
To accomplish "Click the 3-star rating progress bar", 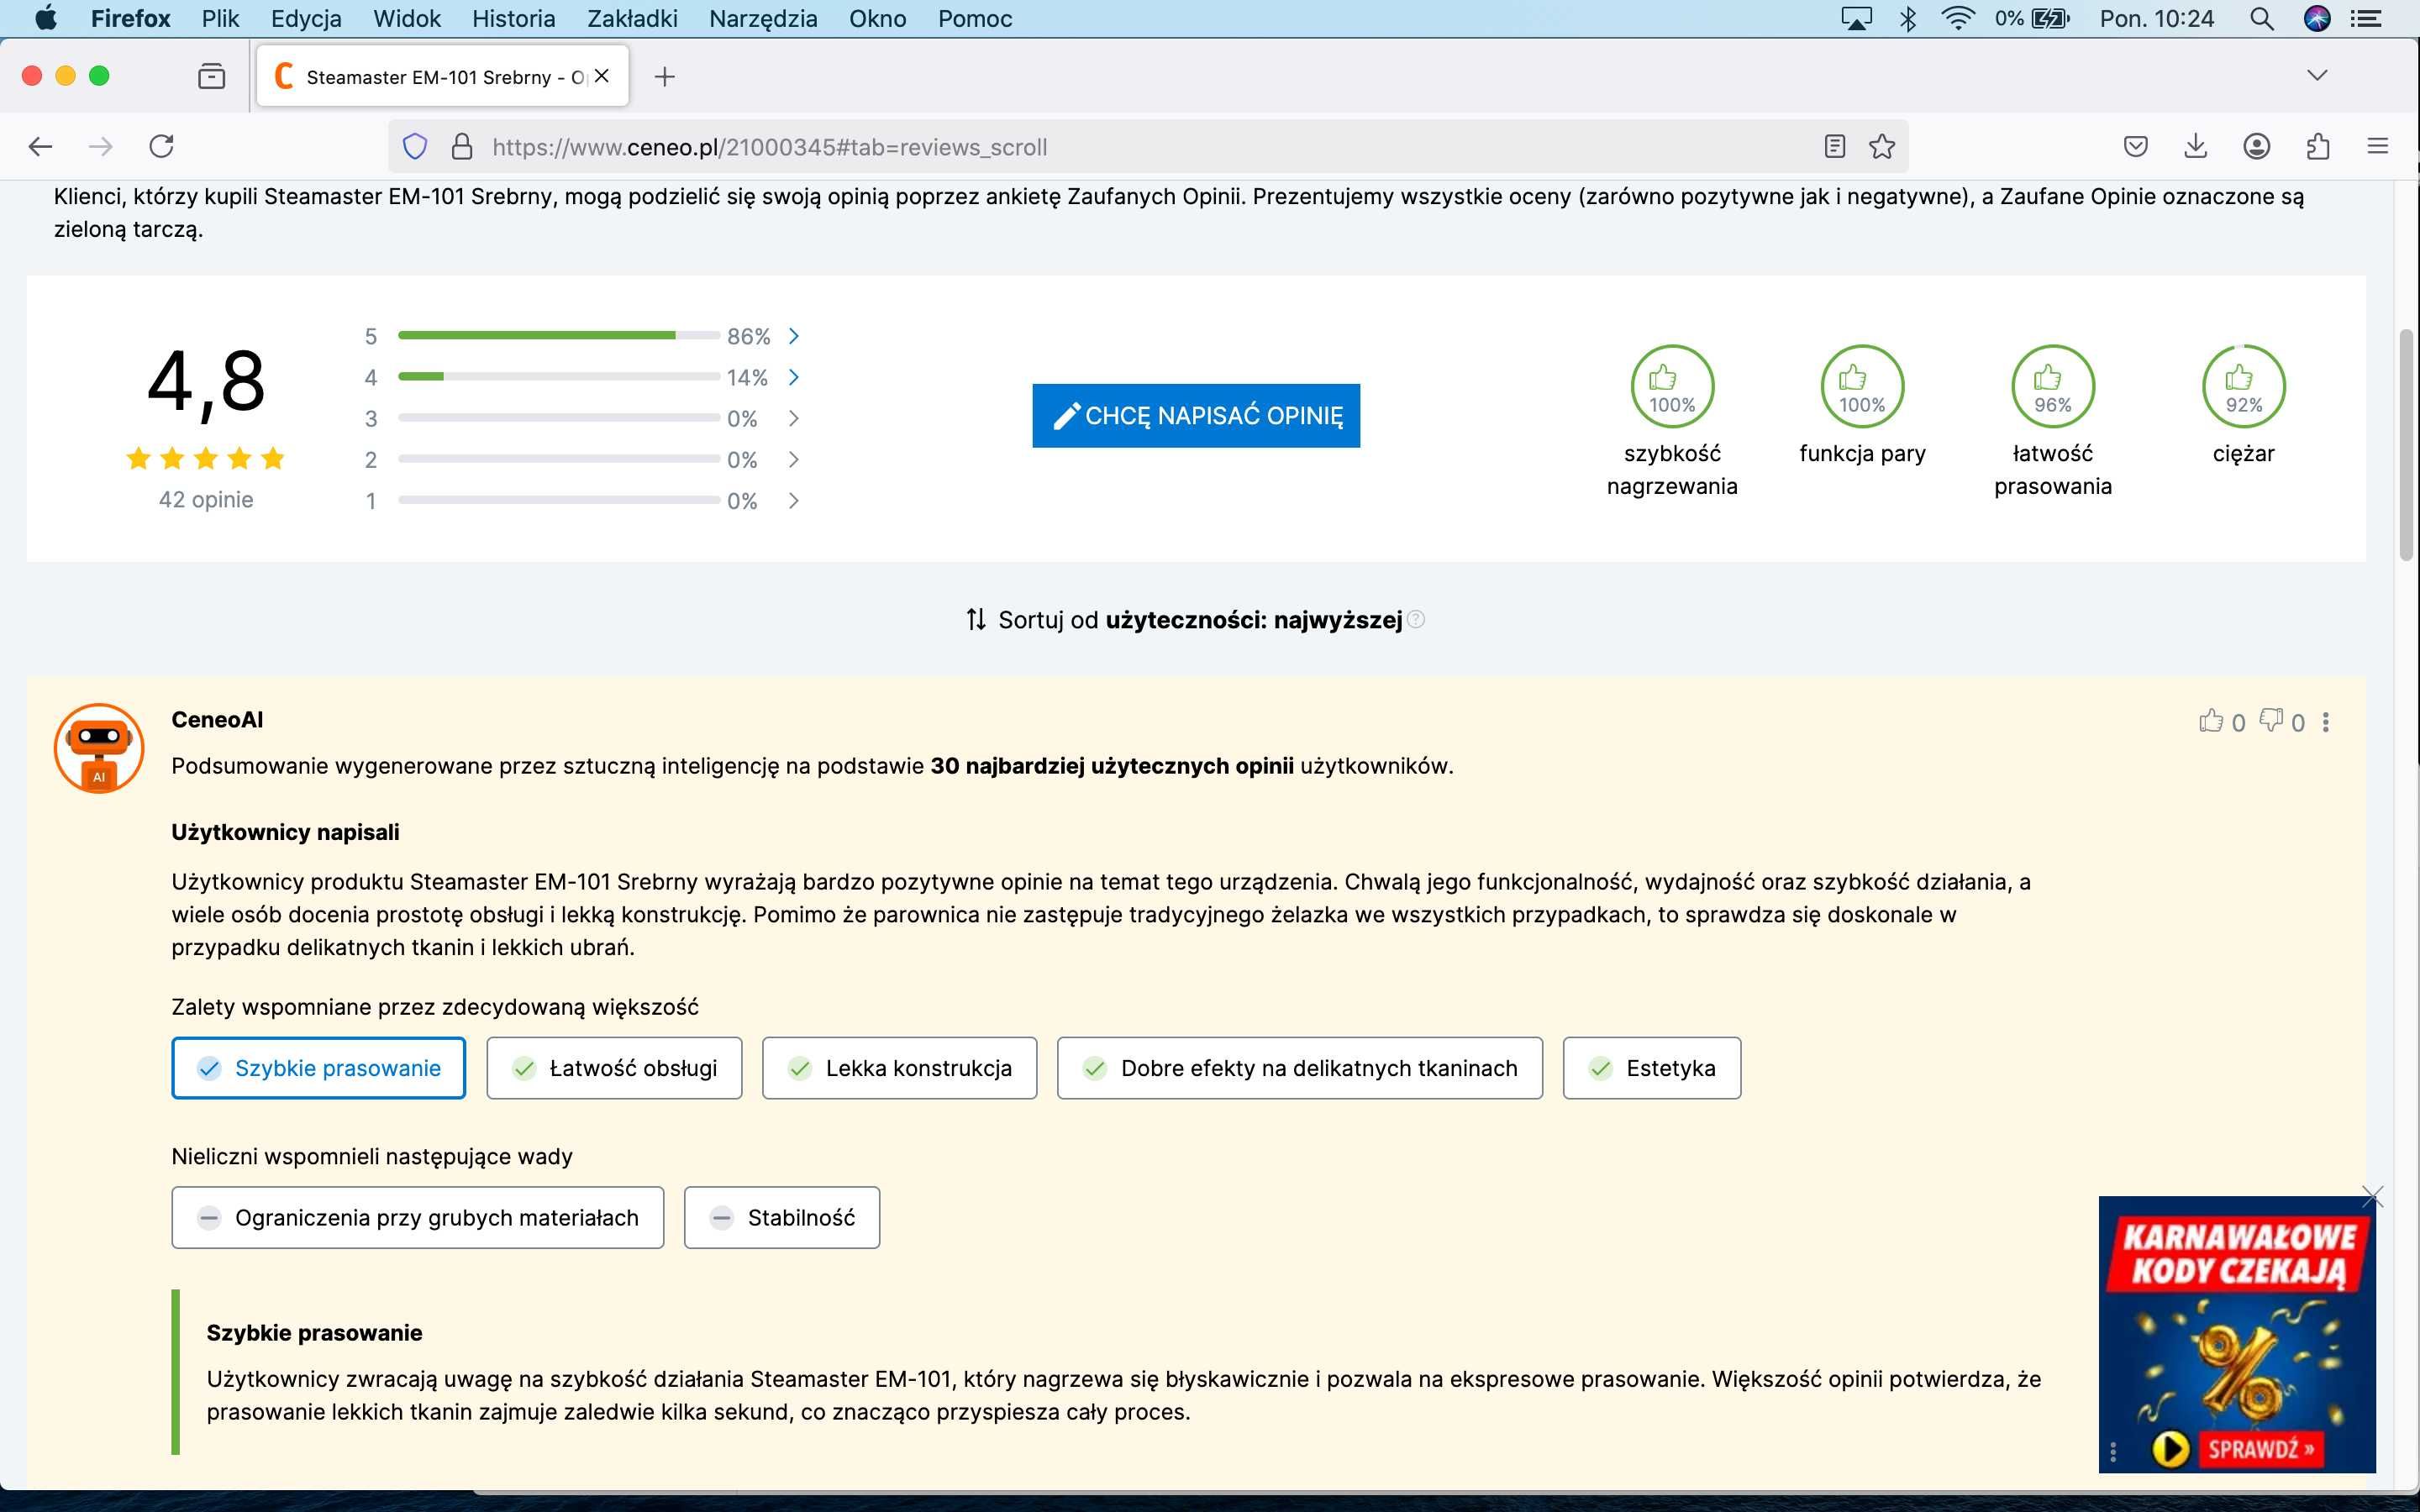I will tap(559, 417).
